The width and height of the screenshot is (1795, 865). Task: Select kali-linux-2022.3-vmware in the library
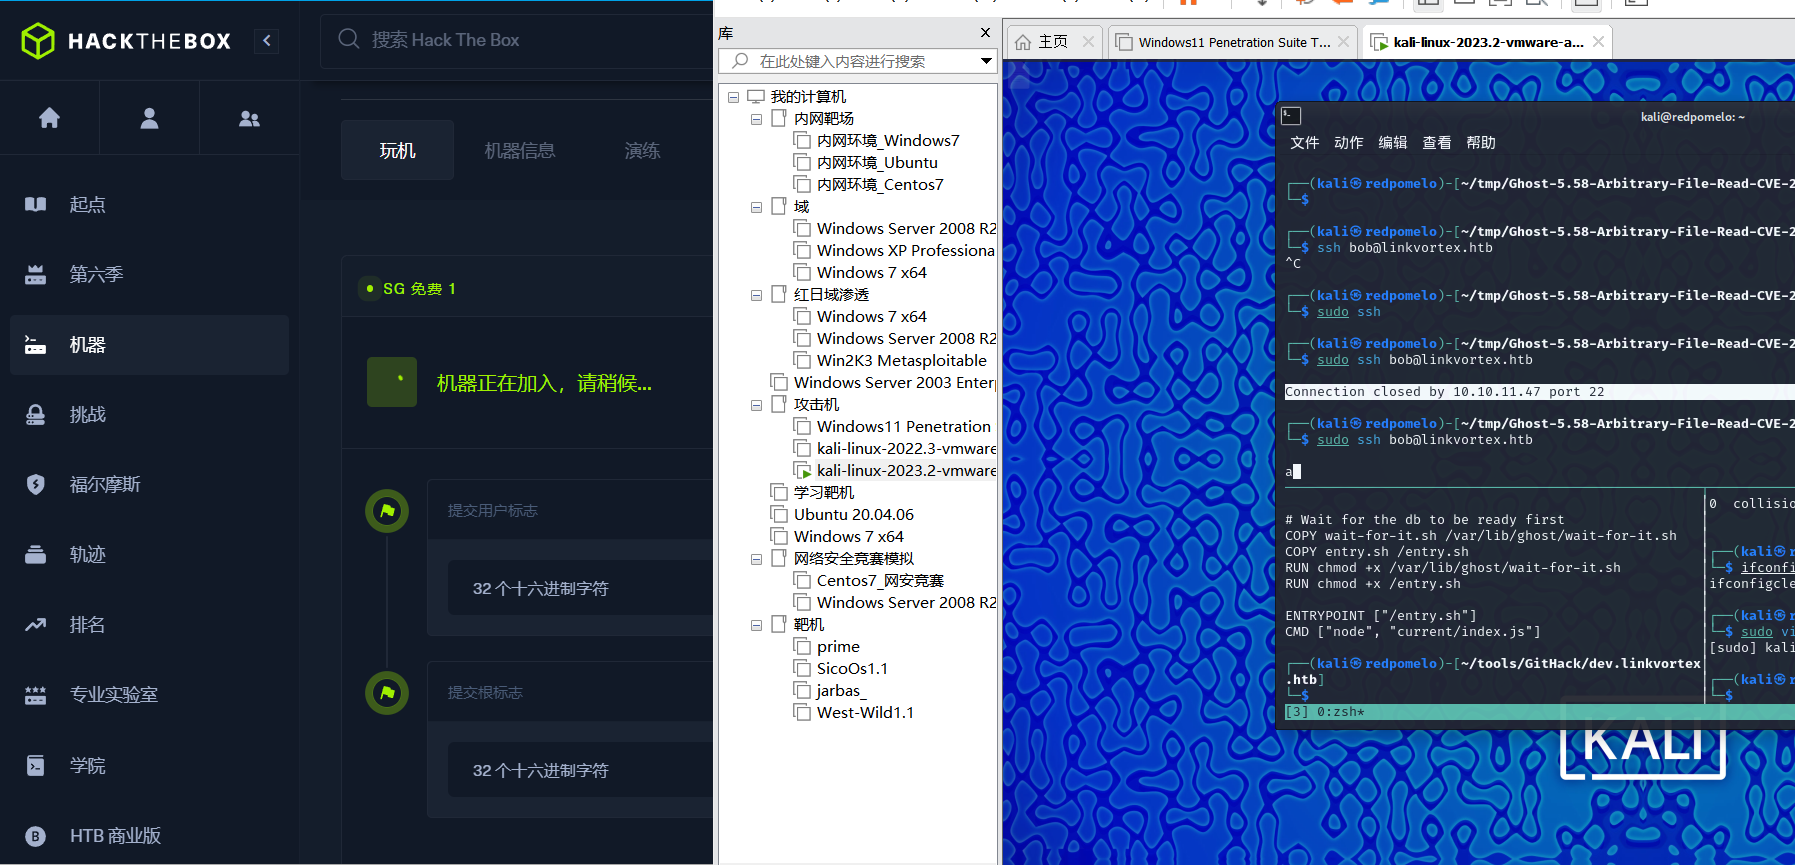point(906,449)
